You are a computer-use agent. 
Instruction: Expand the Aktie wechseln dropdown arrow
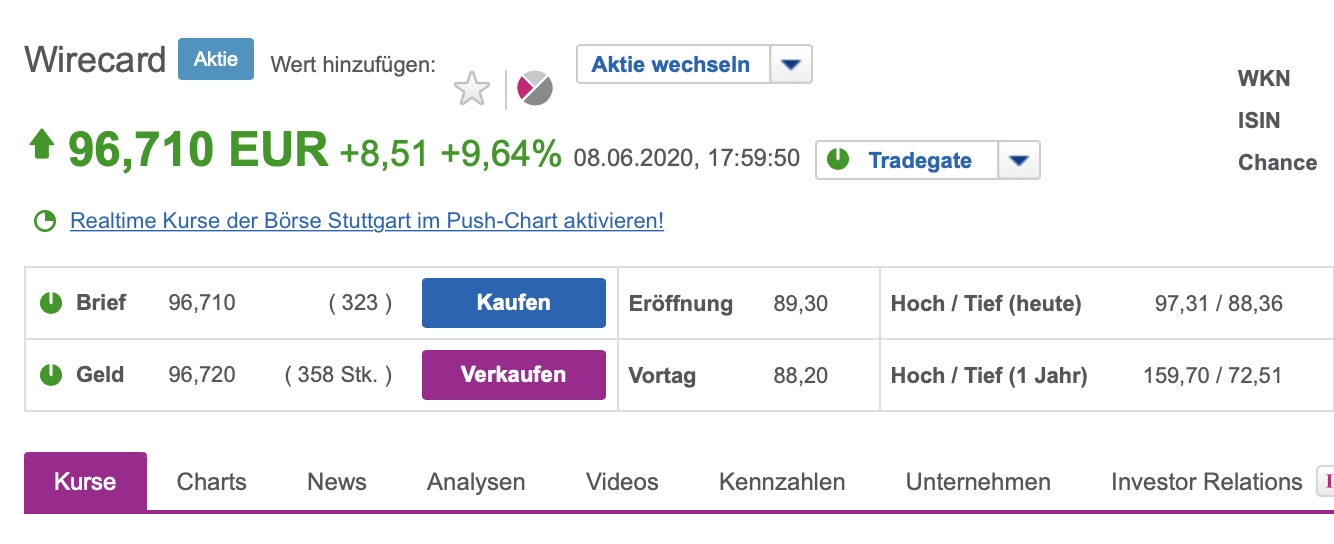pos(791,65)
